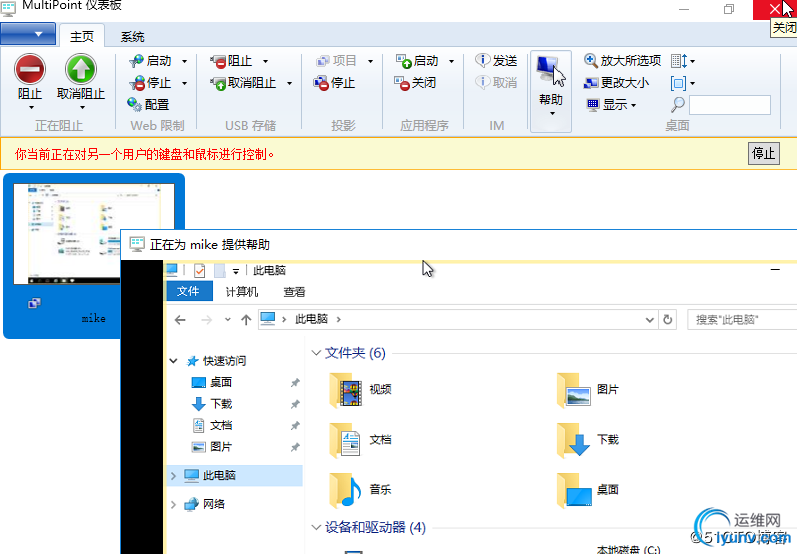Open dropdown arrow beside 项目
The image size is (797, 554).
click(371, 61)
